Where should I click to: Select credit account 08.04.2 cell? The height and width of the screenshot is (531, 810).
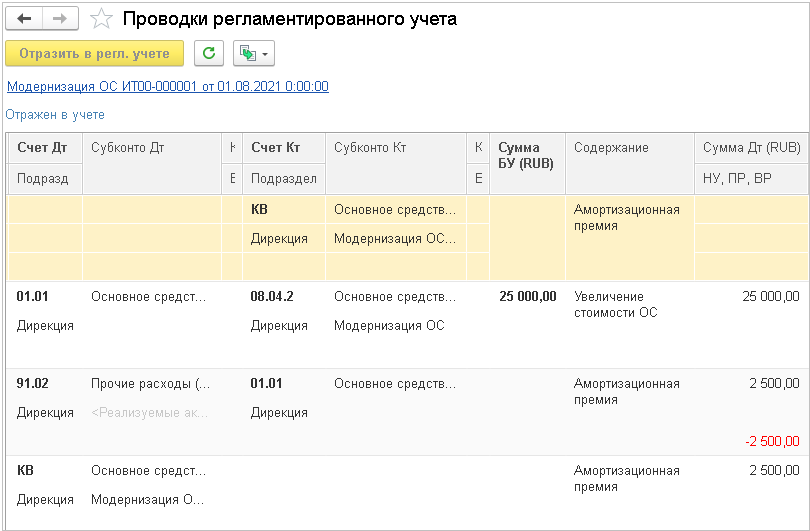272,296
